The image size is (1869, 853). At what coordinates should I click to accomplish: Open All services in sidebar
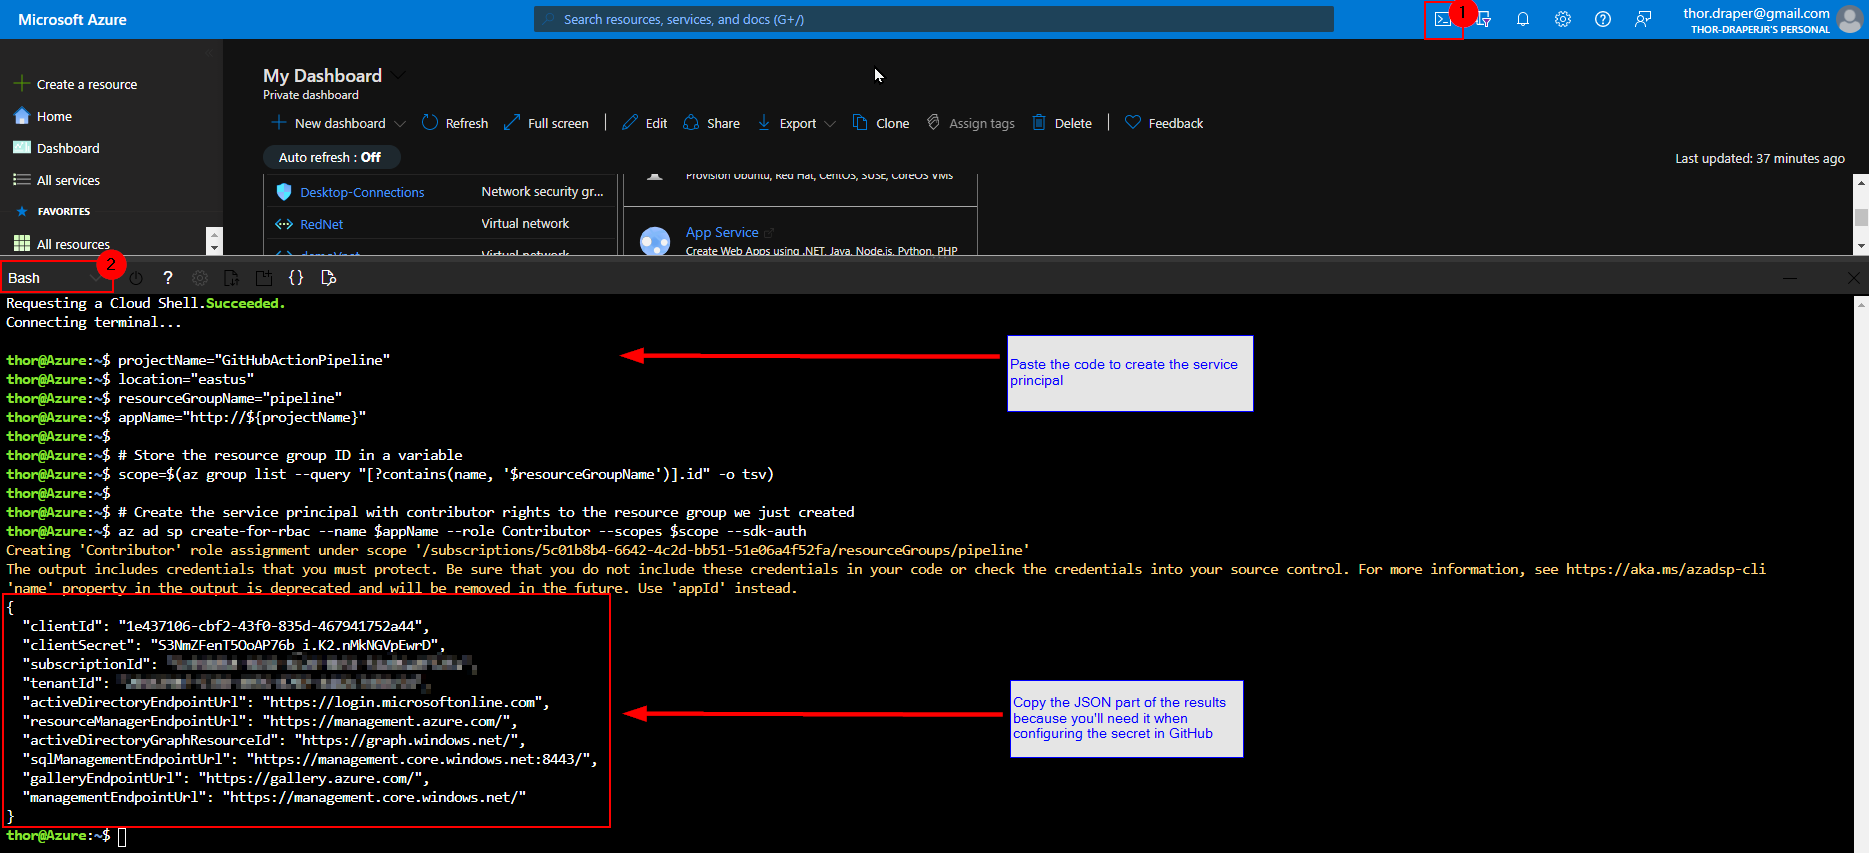68,181
